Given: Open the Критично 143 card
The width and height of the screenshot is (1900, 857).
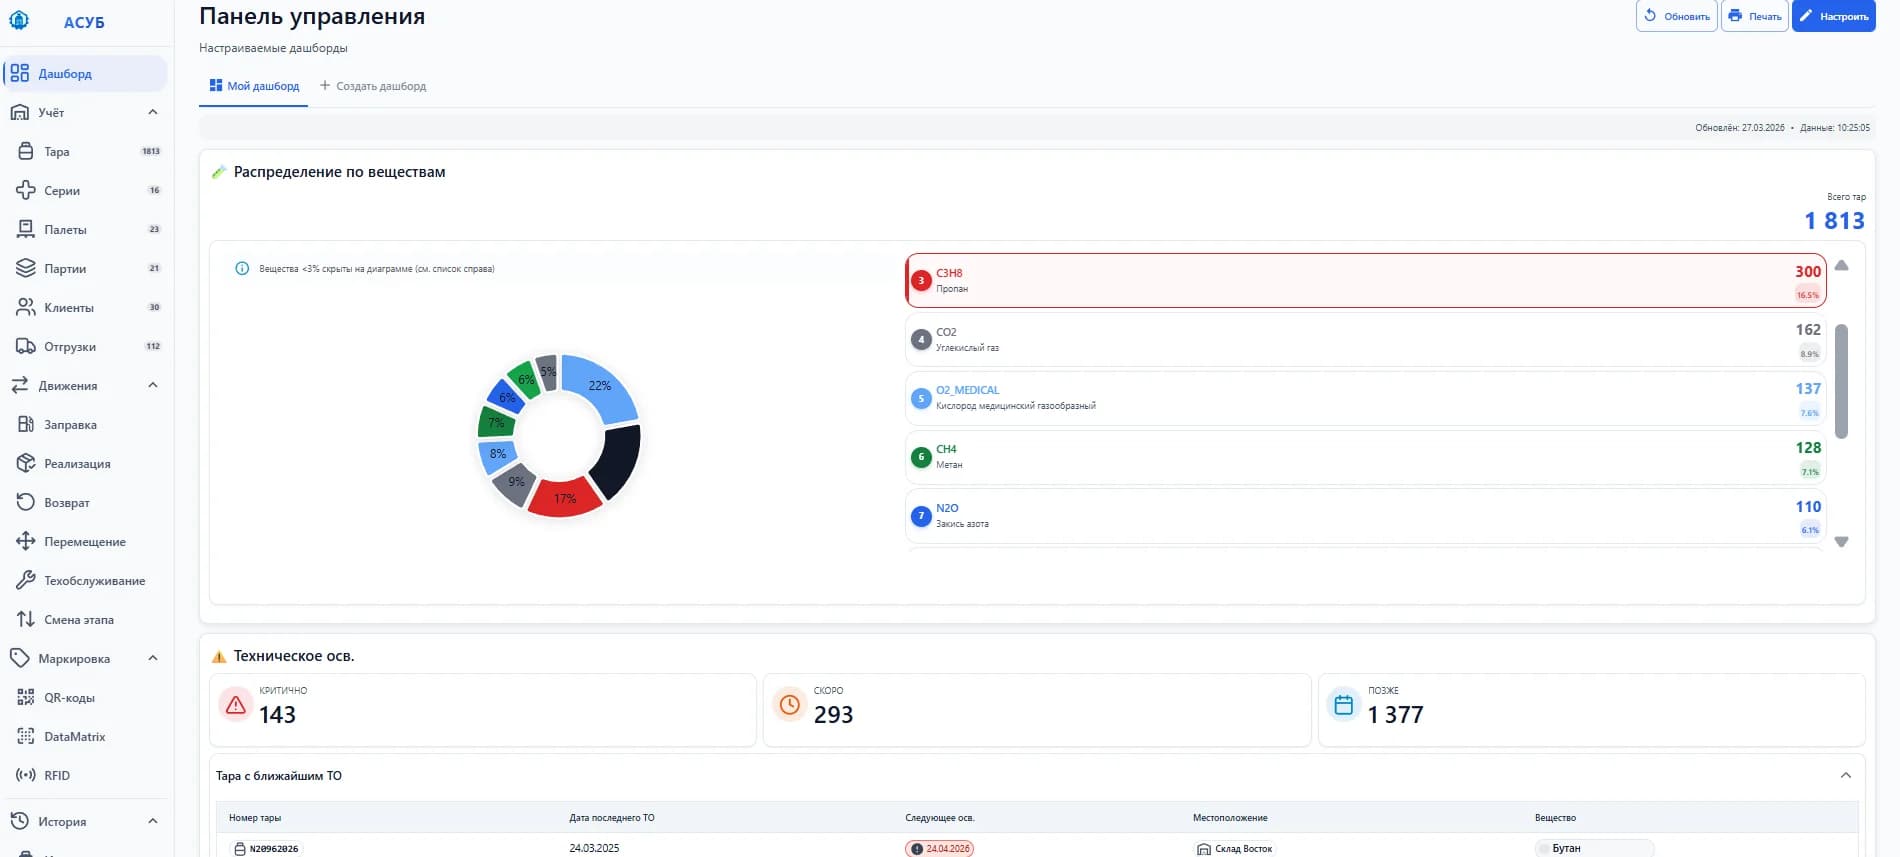Looking at the screenshot, I should [482, 710].
